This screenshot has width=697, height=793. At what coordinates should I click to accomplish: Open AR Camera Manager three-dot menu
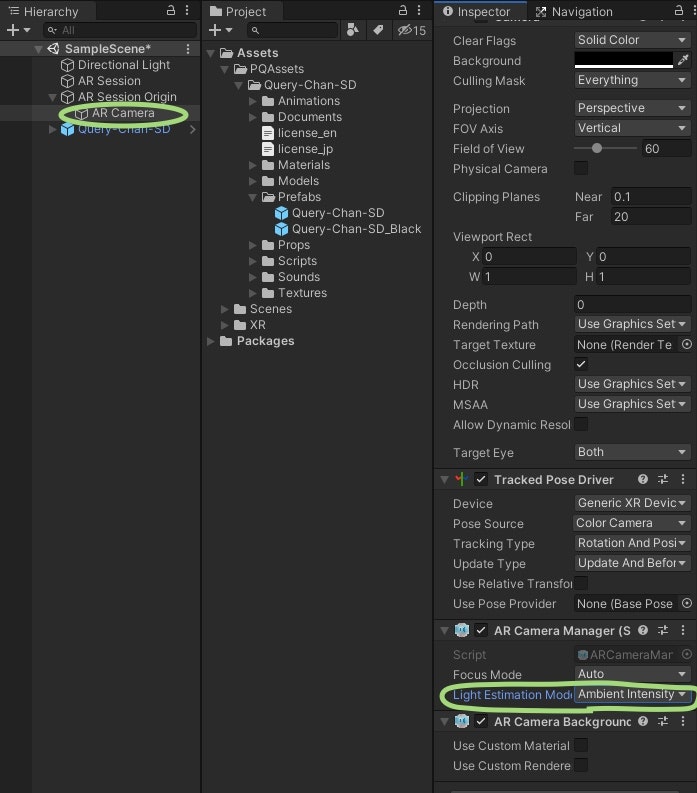pyautogui.click(x=683, y=630)
